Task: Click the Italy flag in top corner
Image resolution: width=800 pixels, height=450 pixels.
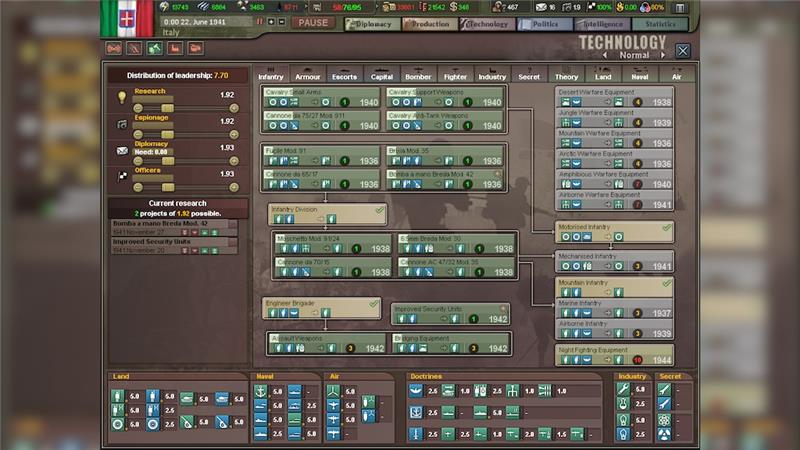Action: point(128,18)
